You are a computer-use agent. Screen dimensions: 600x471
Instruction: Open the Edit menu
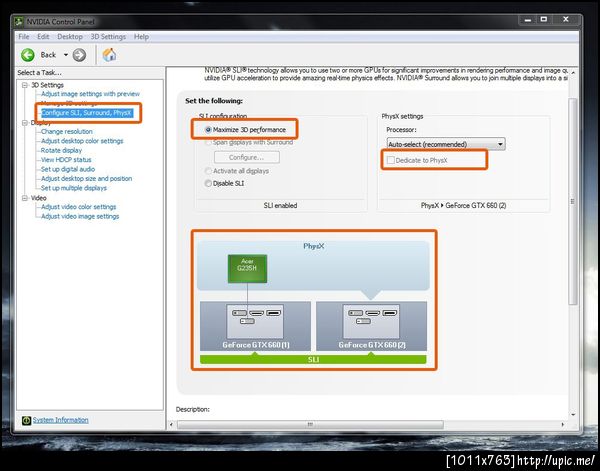(x=43, y=37)
